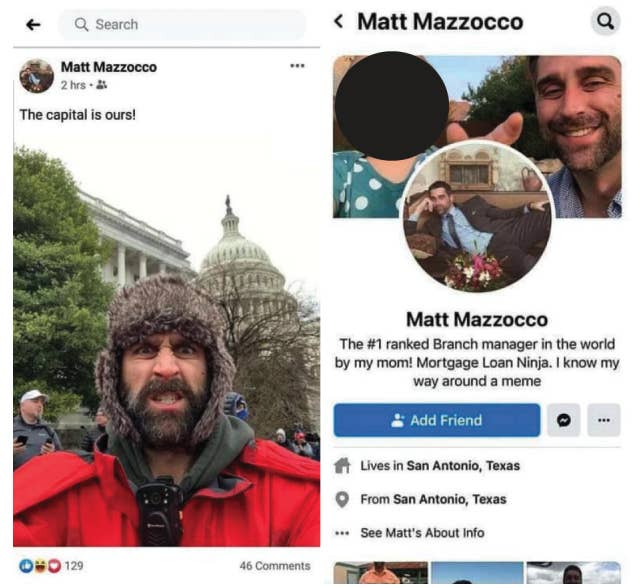
Task: Click the heart Love reaction icon
Action: coord(54,566)
